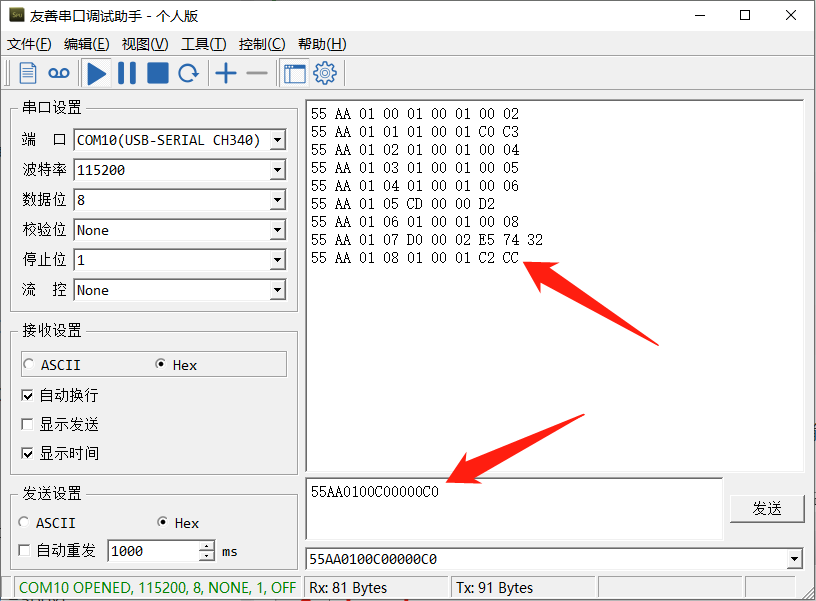Click the tape recorder toolbar icon

tap(60, 73)
